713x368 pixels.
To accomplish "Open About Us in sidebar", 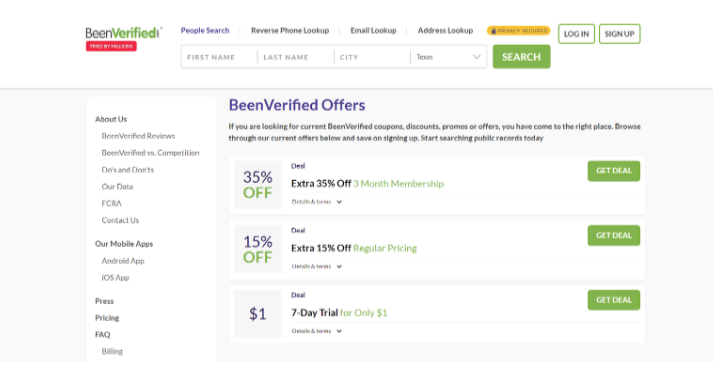I will click(x=111, y=119).
